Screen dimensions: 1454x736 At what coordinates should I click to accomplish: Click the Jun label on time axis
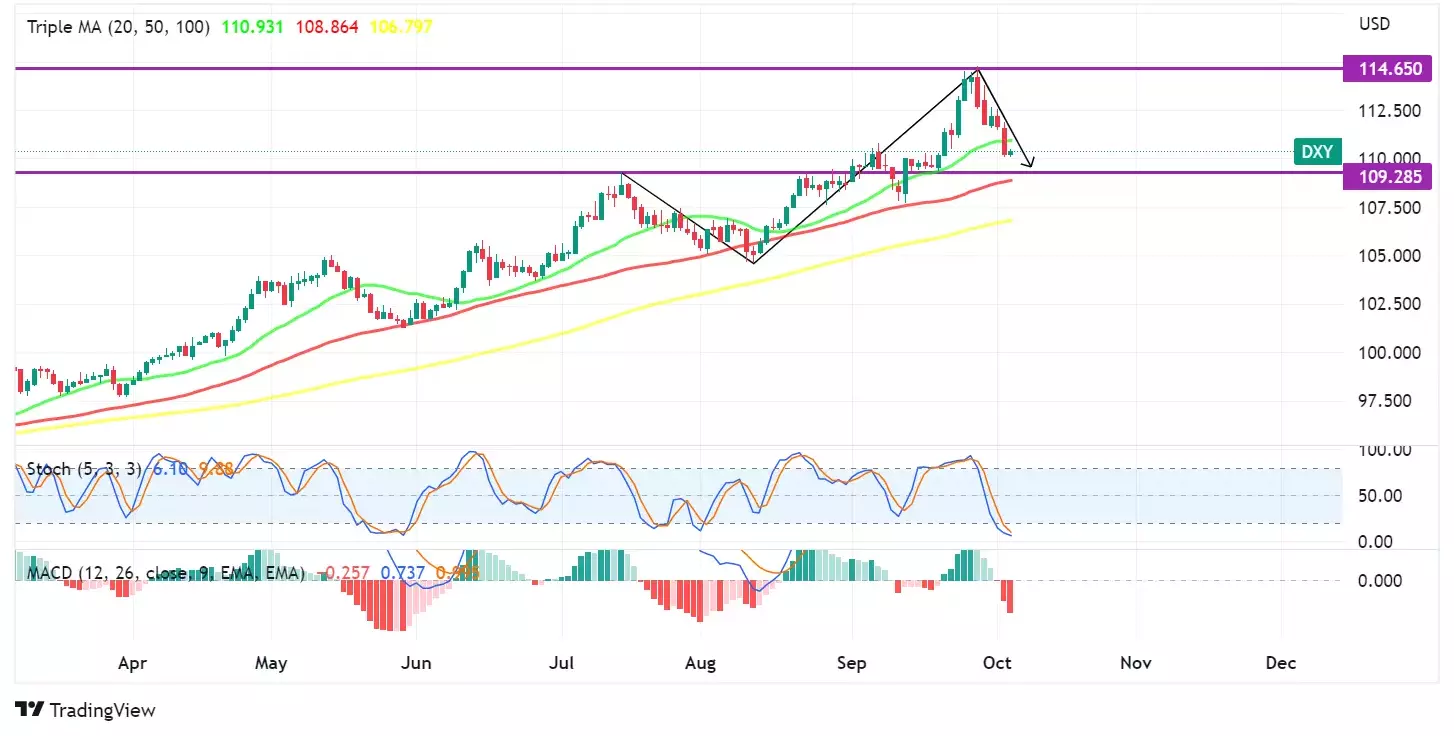415,662
